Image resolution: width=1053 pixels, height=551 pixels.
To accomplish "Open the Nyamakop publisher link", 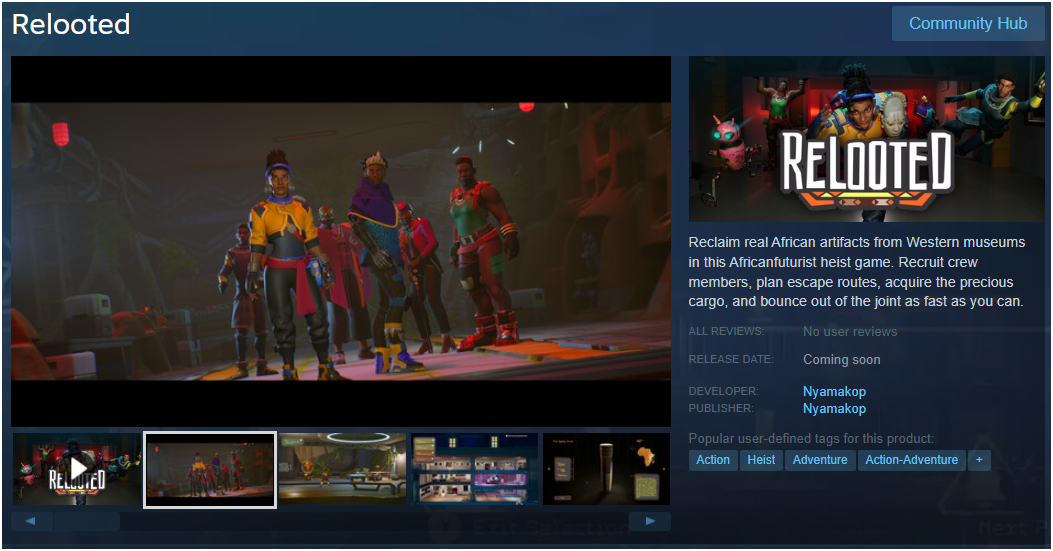I will click(834, 409).
